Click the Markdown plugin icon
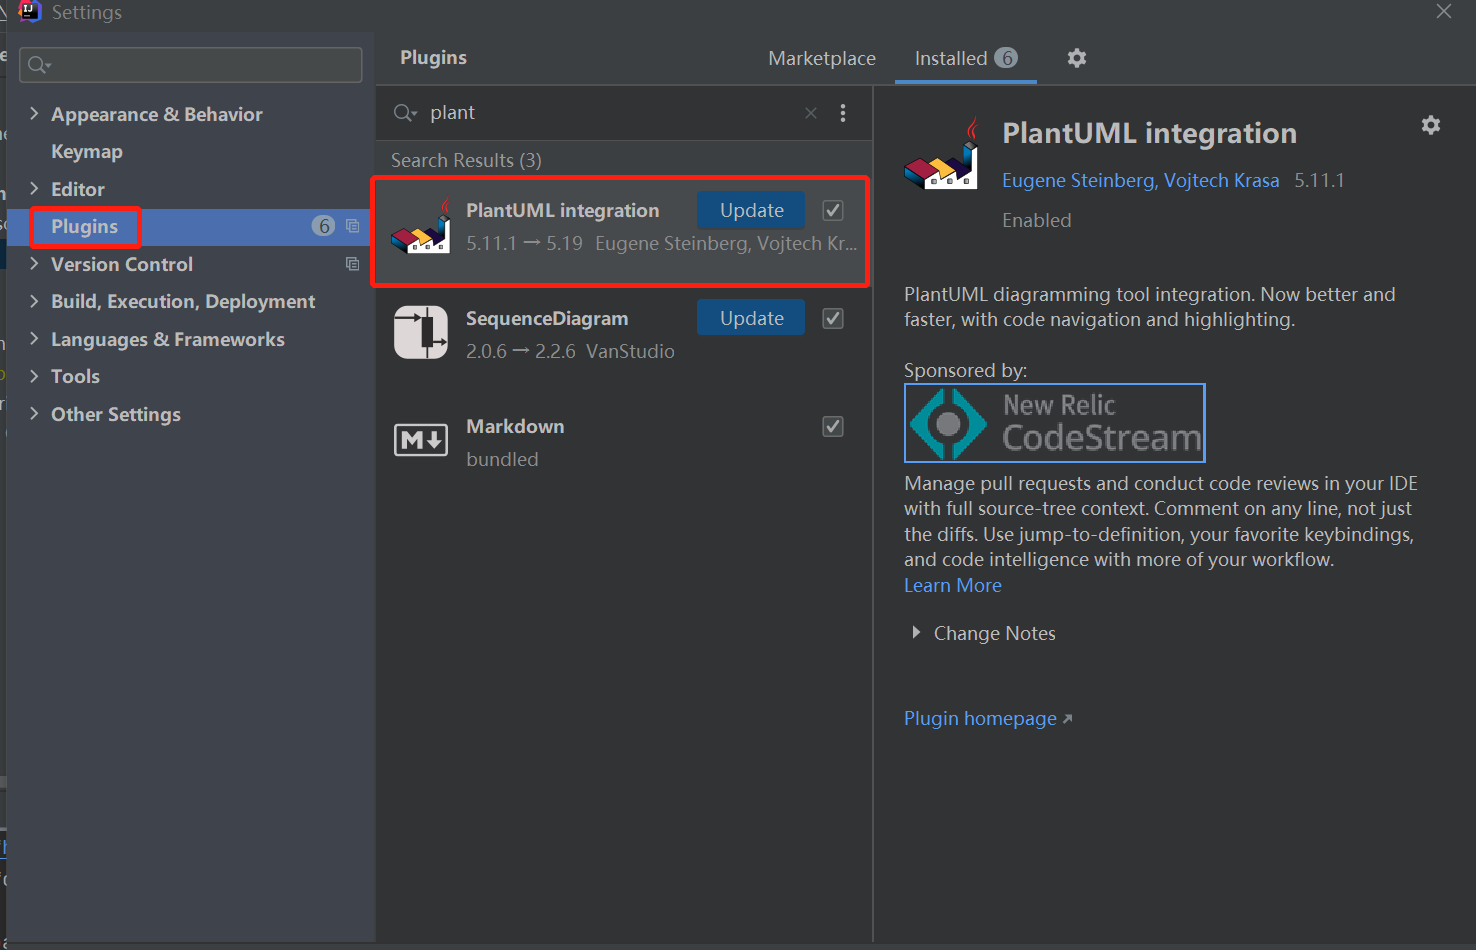The height and width of the screenshot is (950, 1476). tap(421, 440)
